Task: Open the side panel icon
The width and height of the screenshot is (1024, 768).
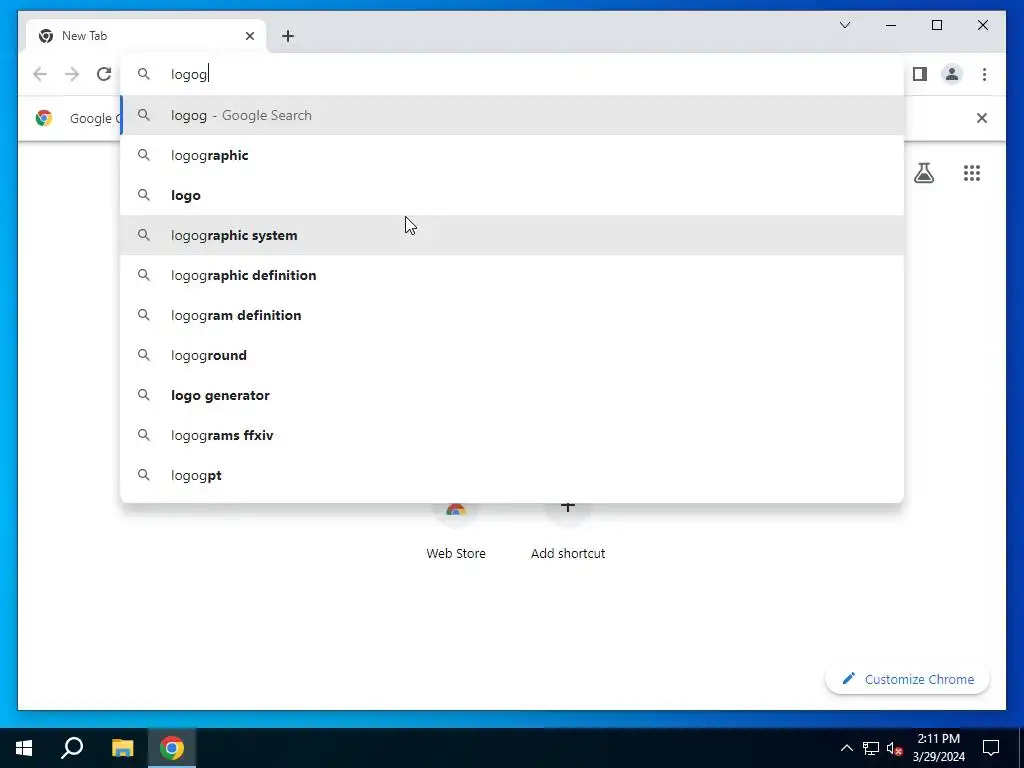Action: 920,74
